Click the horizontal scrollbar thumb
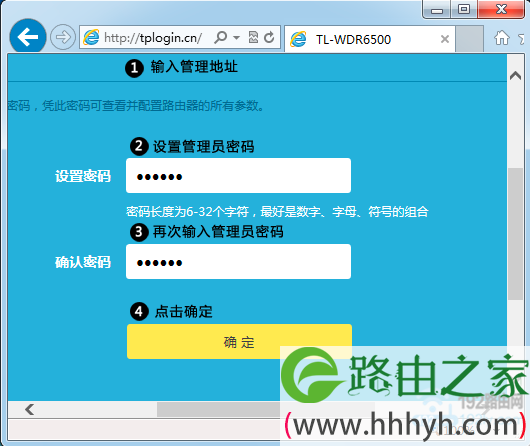 219,409
